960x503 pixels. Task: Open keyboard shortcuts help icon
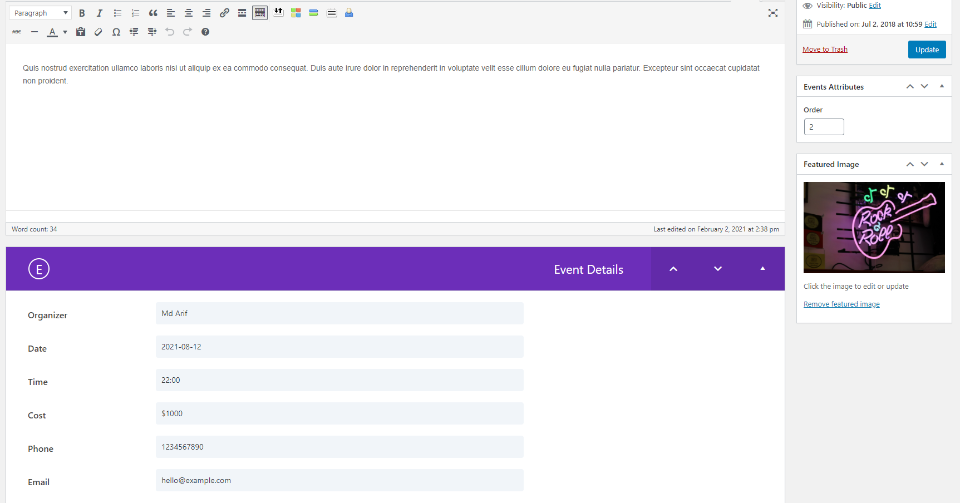click(205, 32)
